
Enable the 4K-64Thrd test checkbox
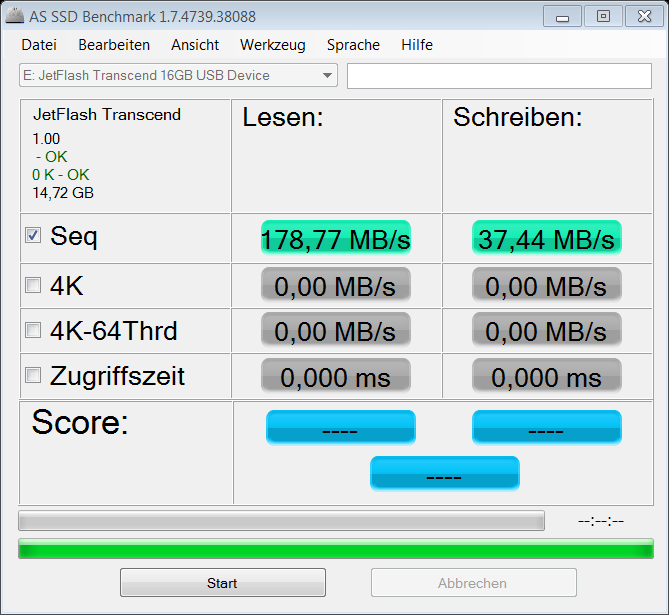(x=33, y=330)
